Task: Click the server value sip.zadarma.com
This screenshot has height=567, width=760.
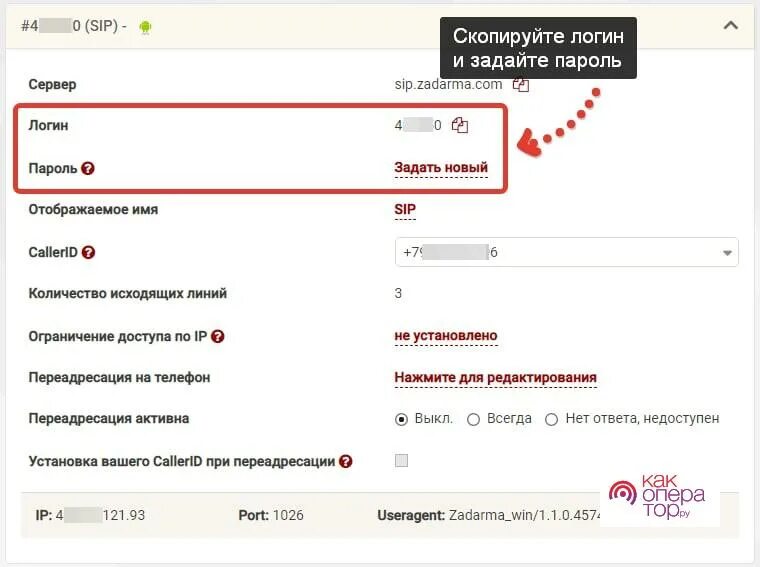Action: 448,84
